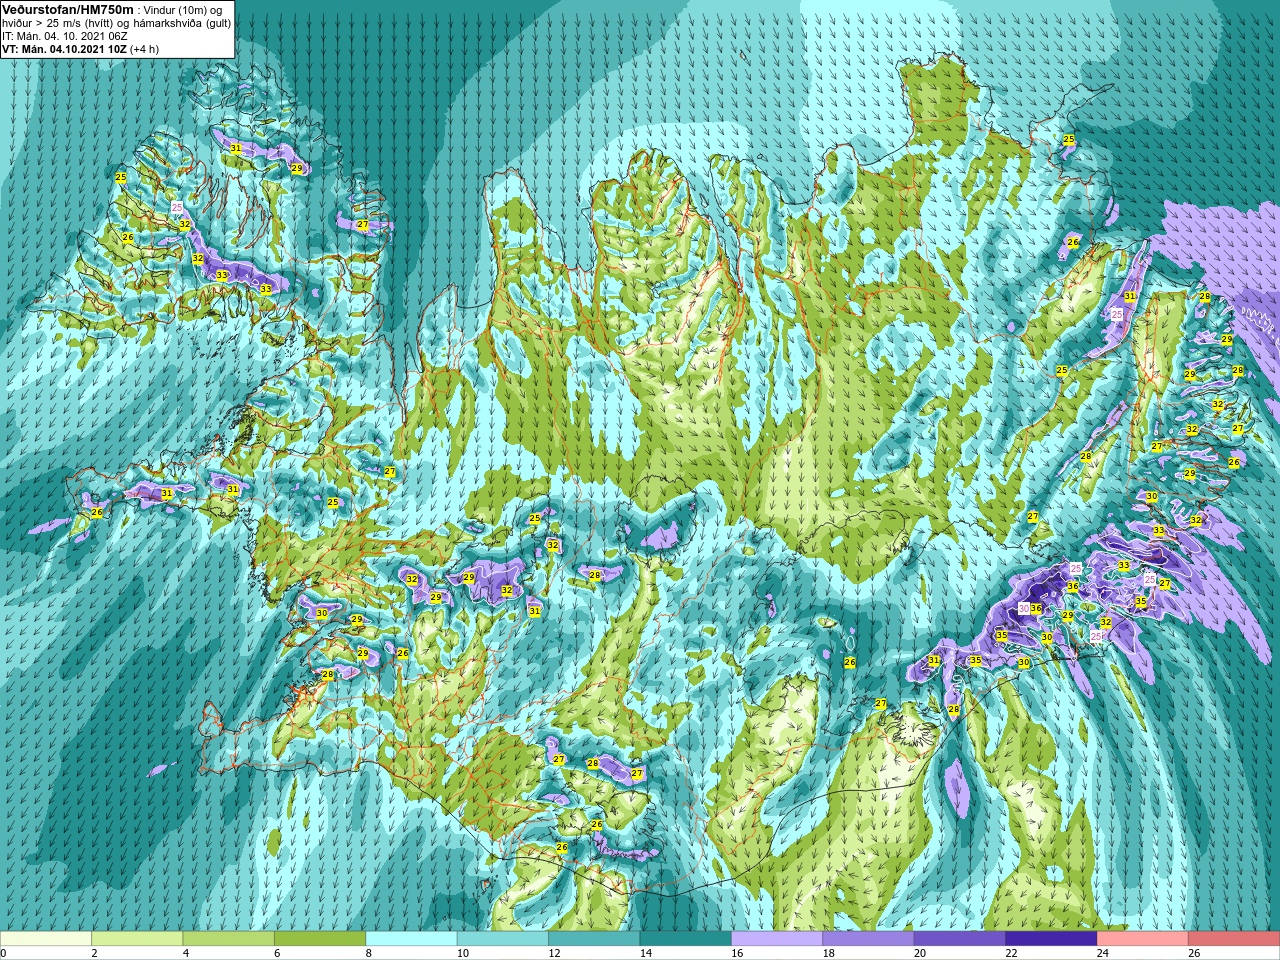Click the white-boxed "30" gust contour label
The image size is (1280, 960).
pos(1024,607)
